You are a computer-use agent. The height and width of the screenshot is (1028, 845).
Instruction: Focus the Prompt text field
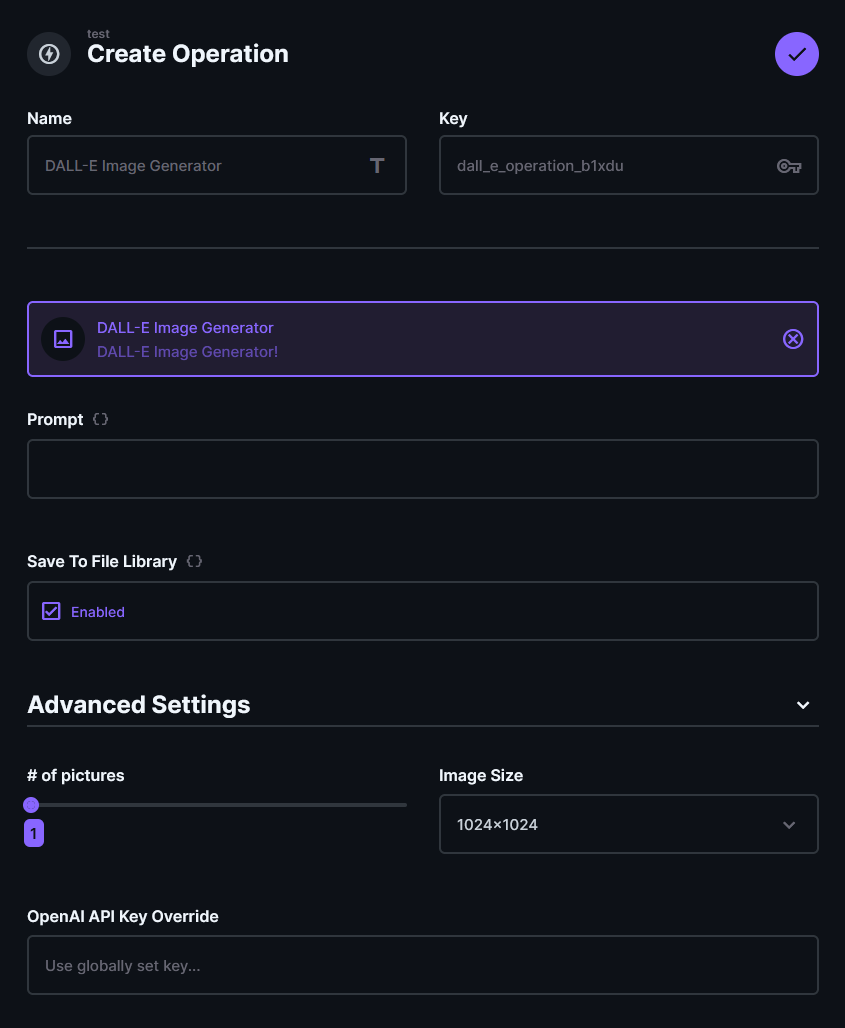click(x=423, y=469)
